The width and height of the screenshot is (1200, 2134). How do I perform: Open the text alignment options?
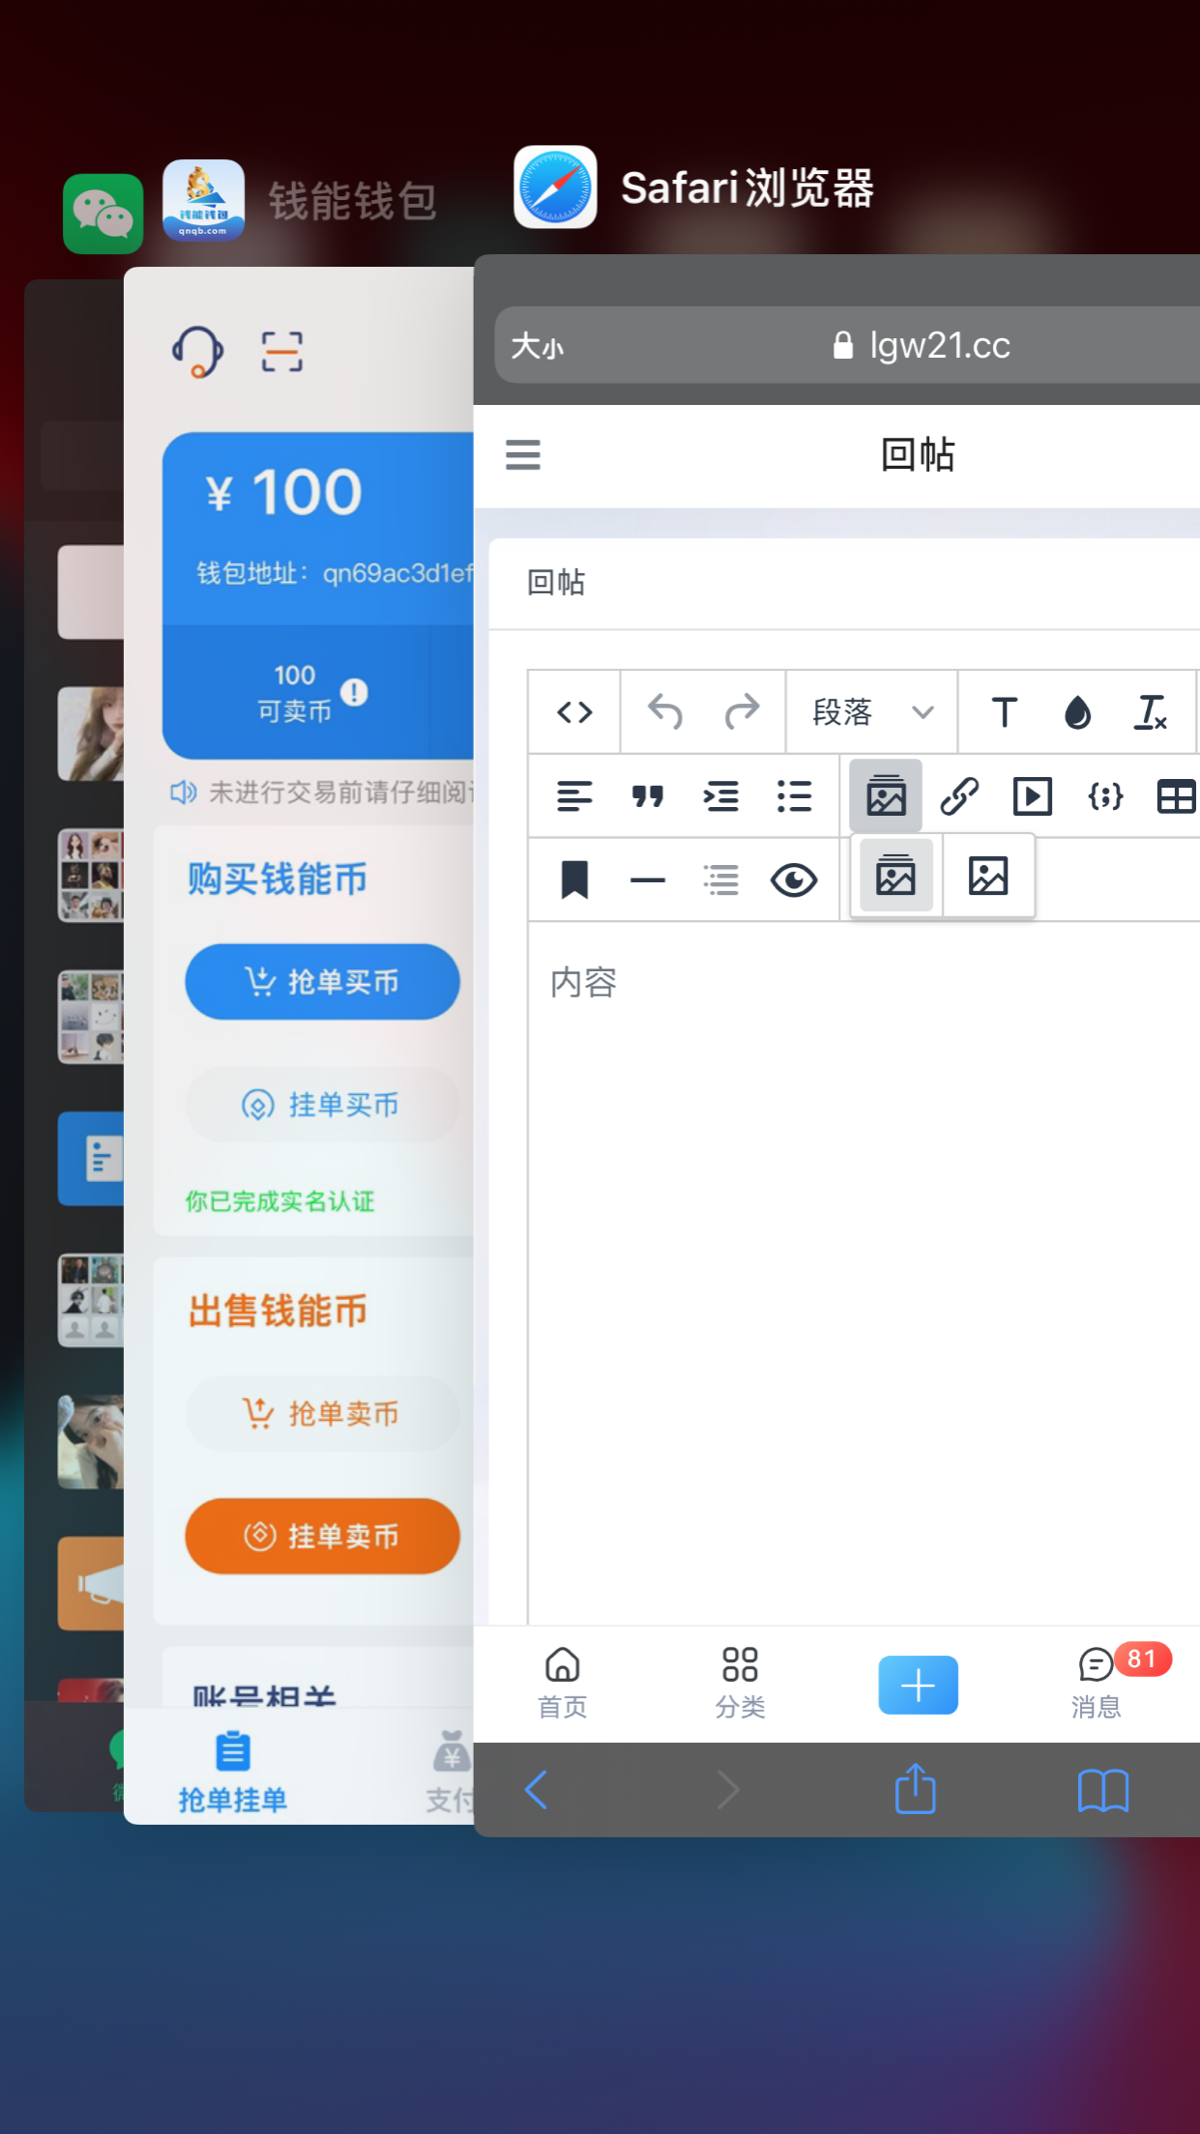point(574,797)
